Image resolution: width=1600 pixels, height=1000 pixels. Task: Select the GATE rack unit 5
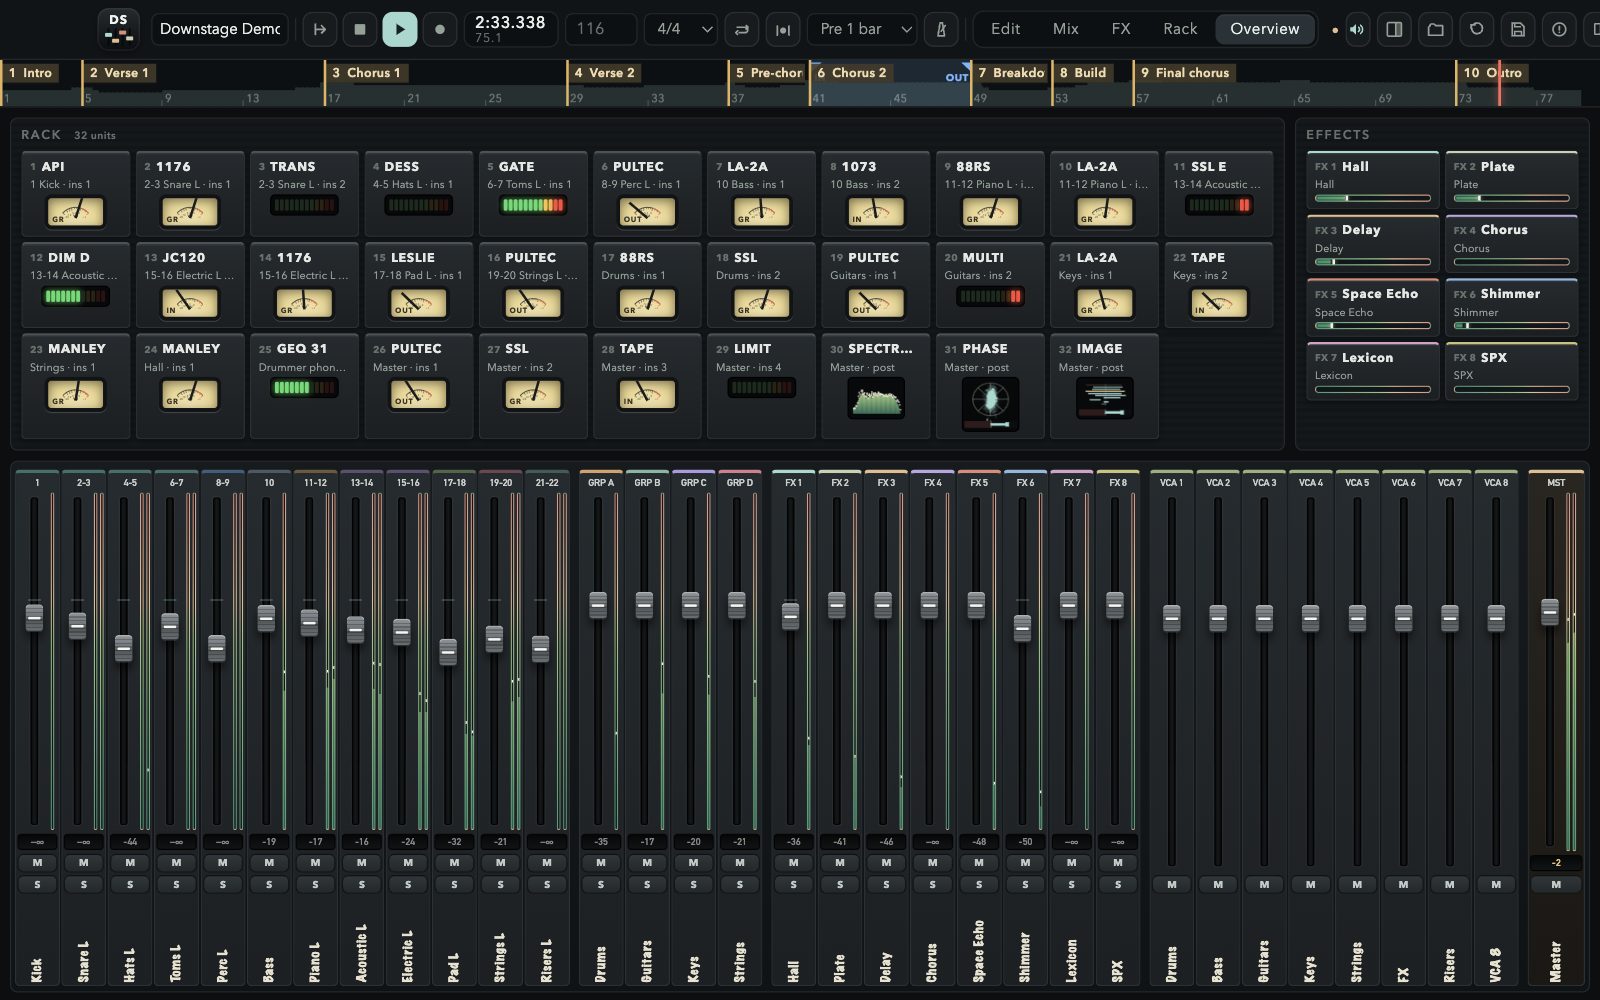[533, 194]
